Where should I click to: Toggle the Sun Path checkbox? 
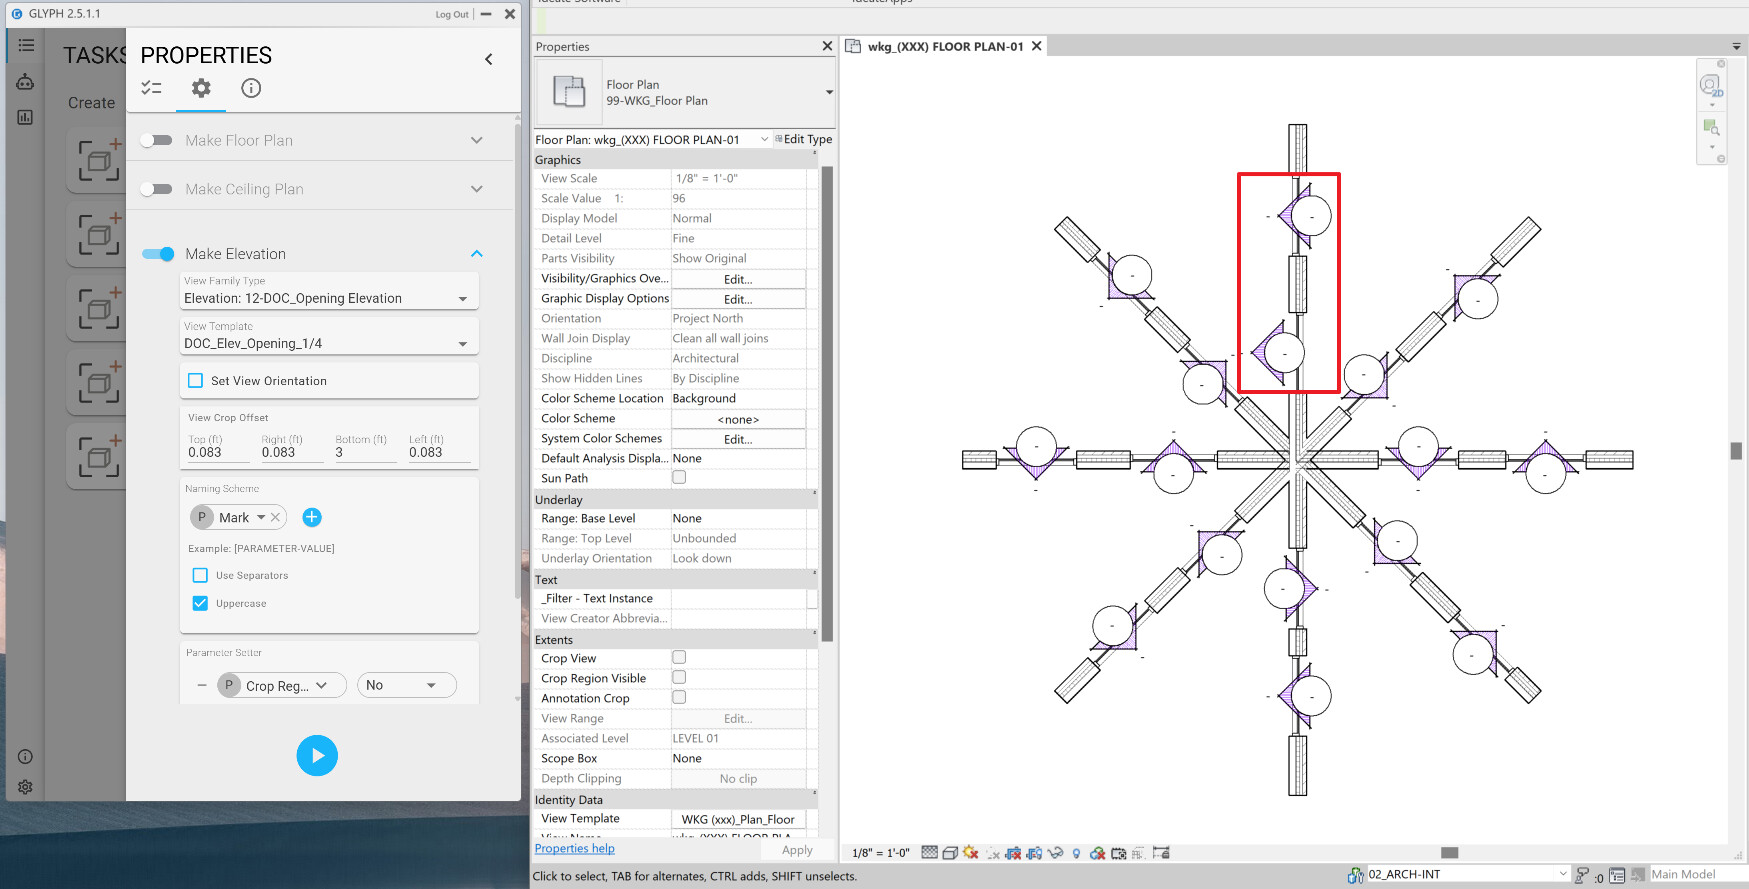(679, 477)
